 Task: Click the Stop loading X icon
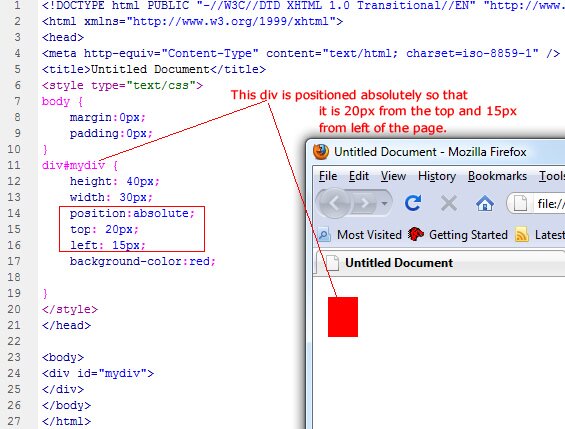(449, 203)
